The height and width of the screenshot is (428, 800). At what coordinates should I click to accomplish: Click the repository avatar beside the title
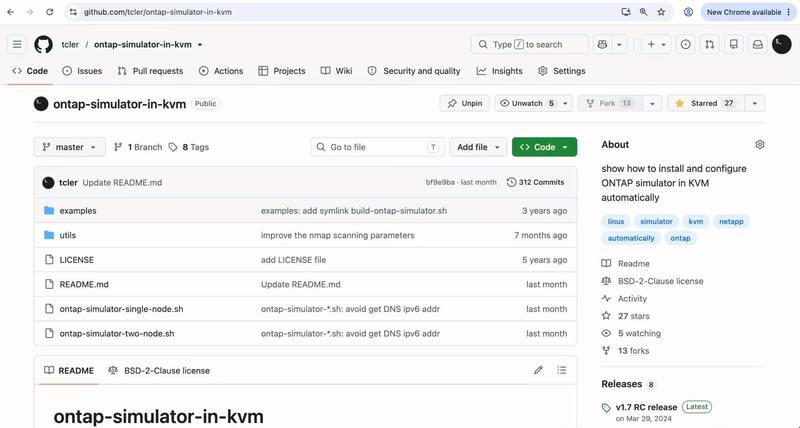41,104
